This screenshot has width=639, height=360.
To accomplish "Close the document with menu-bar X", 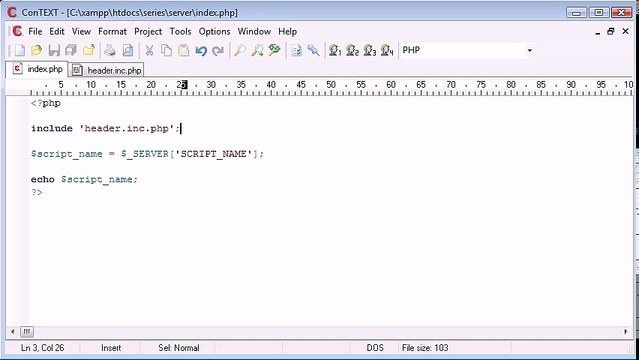I will point(625,31).
